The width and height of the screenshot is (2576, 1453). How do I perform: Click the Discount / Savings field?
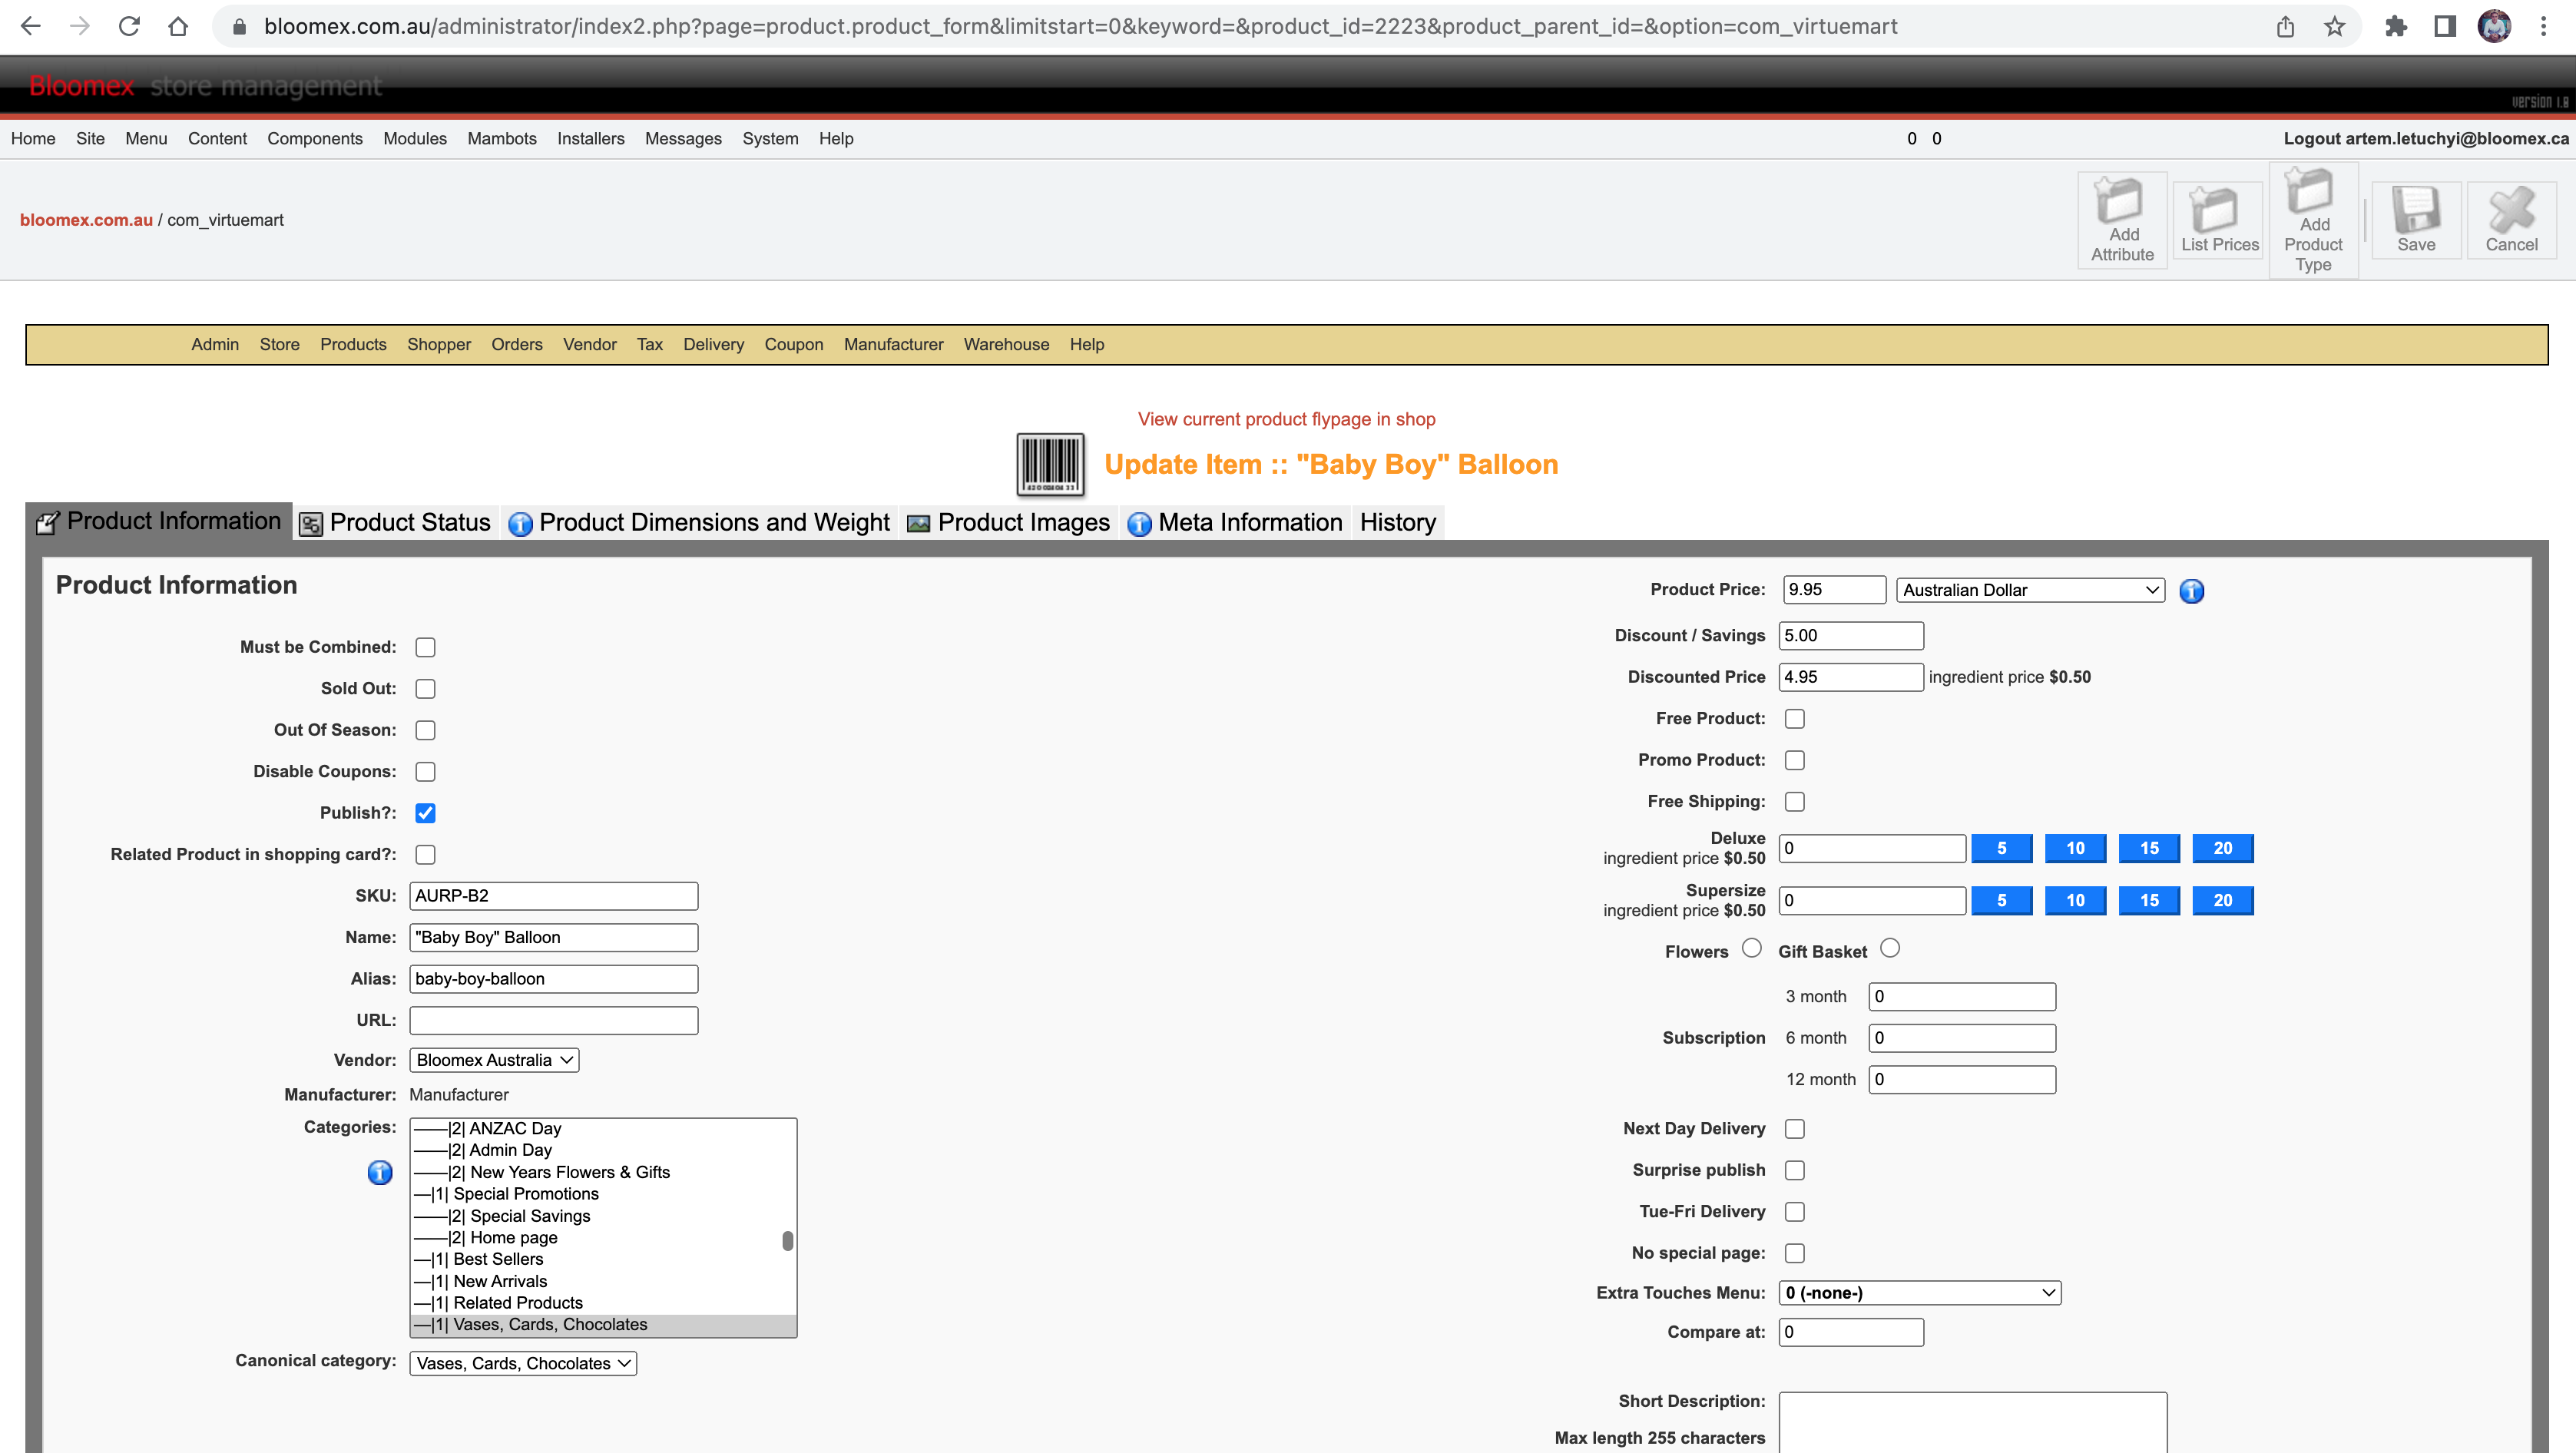pos(1851,636)
